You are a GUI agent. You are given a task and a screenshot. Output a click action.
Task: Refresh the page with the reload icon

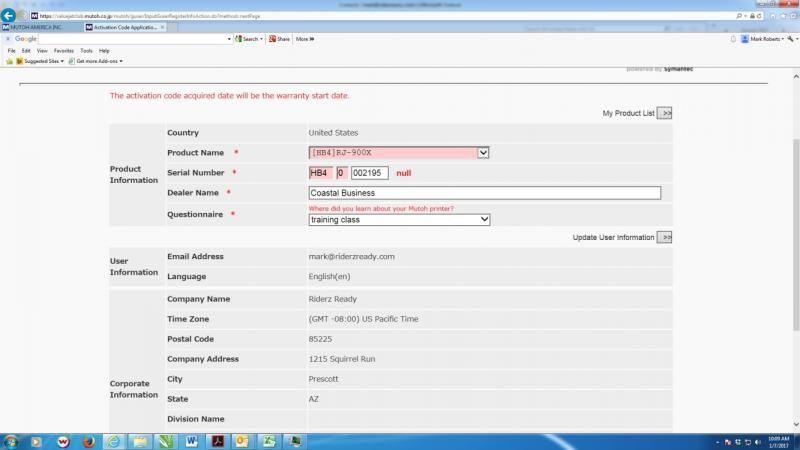point(759,16)
